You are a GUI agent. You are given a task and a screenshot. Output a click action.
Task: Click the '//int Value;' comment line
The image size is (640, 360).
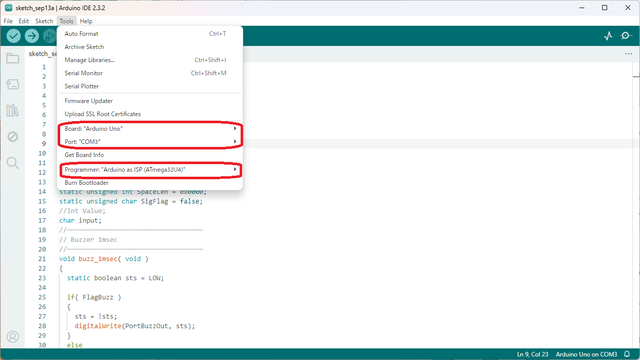pos(82,211)
